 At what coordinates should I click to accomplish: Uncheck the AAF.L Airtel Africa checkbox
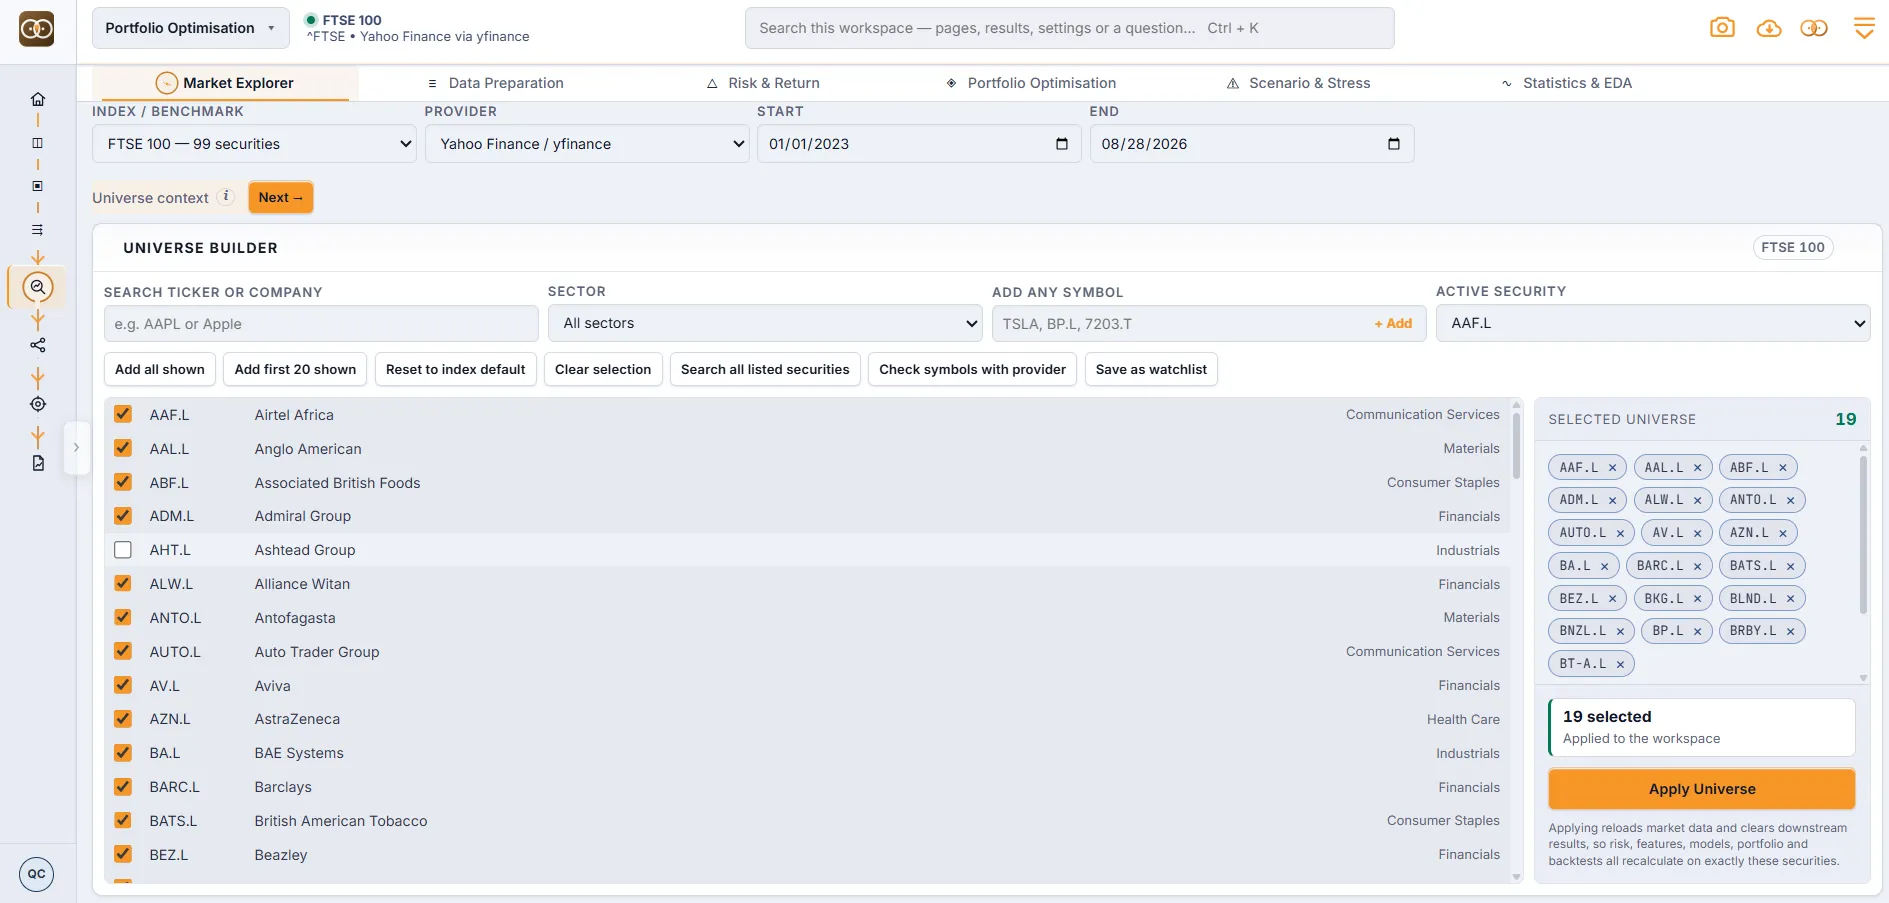(123, 414)
